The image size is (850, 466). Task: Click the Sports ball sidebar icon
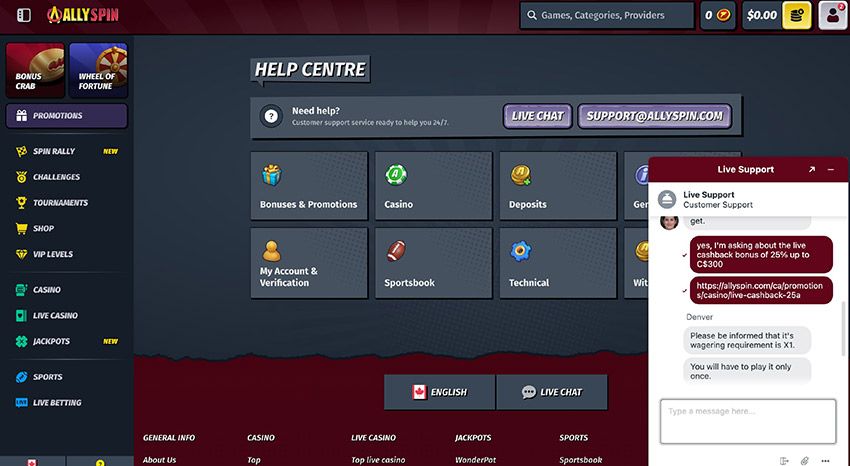[x=21, y=377]
